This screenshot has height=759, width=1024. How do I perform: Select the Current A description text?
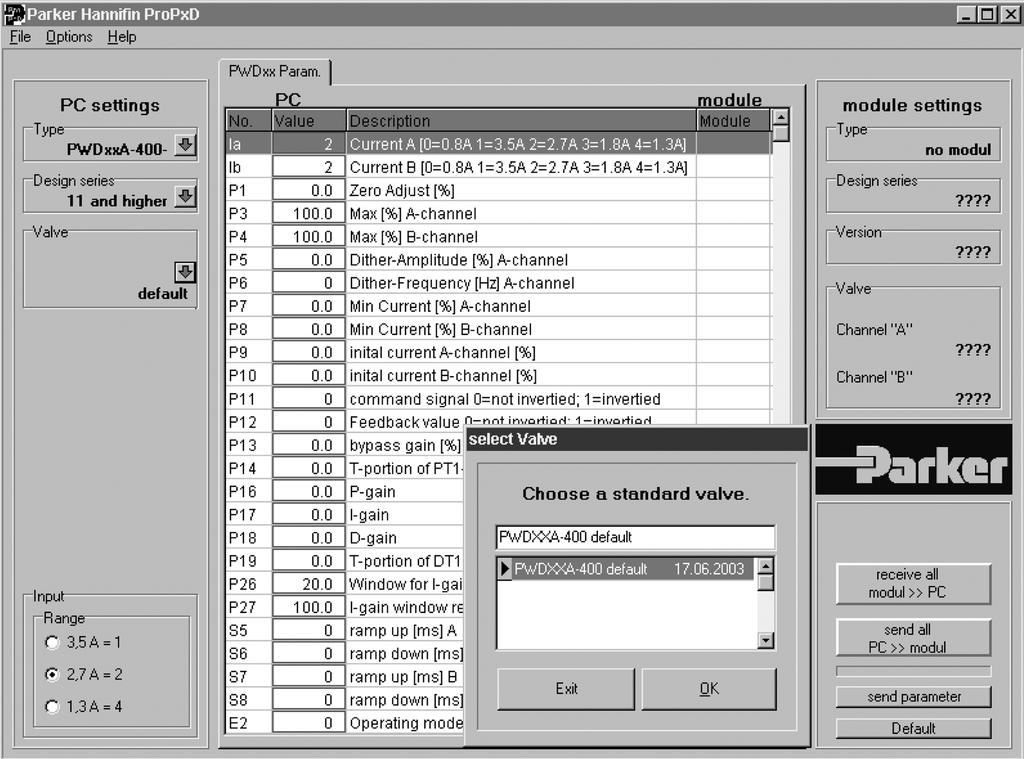click(x=518, y=144)
